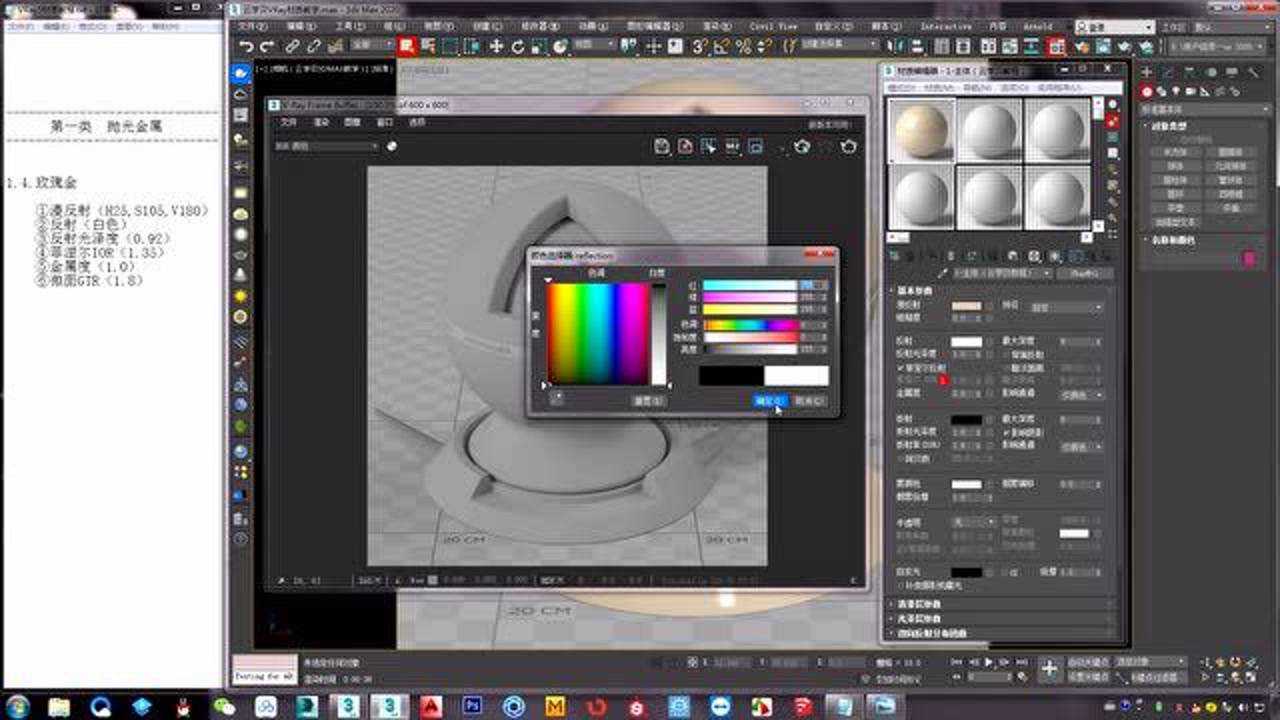
Task: Click Save image icon in frame buffer
Action: coord(661,146)
